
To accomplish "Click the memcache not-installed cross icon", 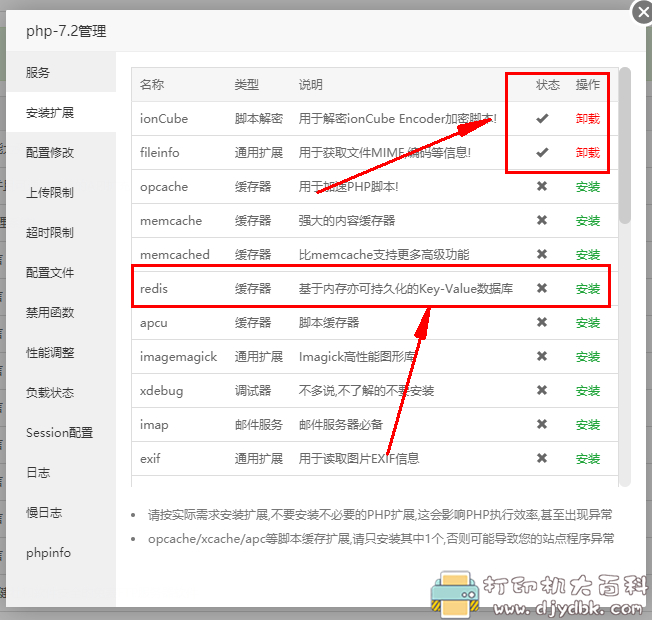I will coord(542,220).
